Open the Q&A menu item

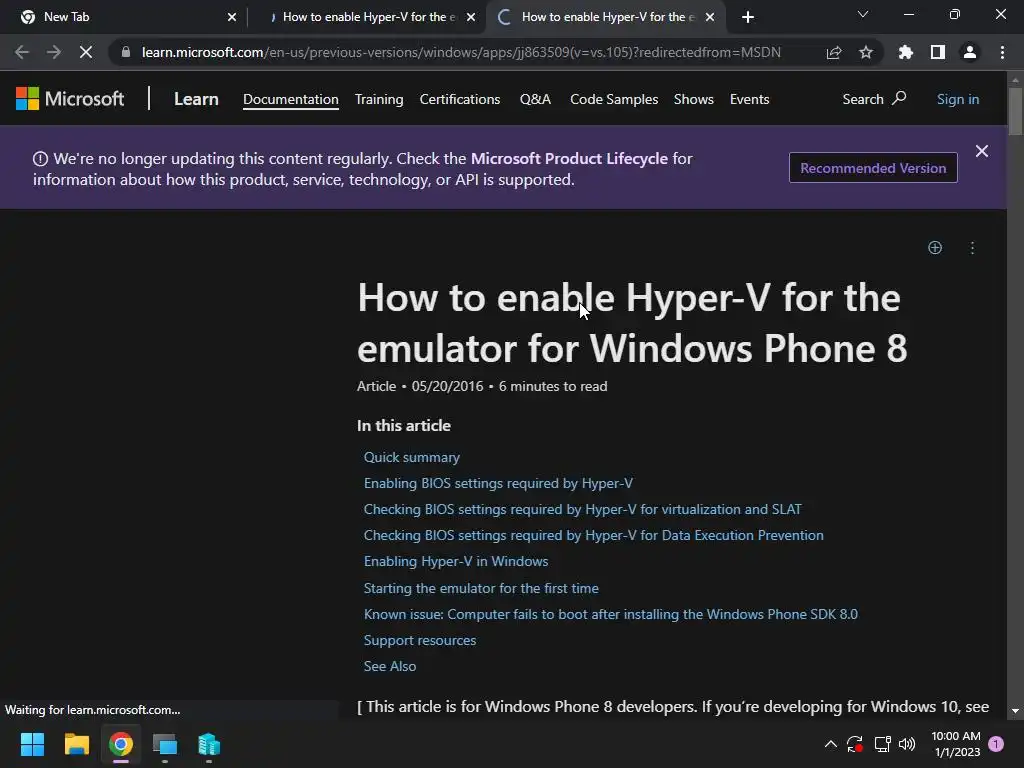(x=536, y=99)
